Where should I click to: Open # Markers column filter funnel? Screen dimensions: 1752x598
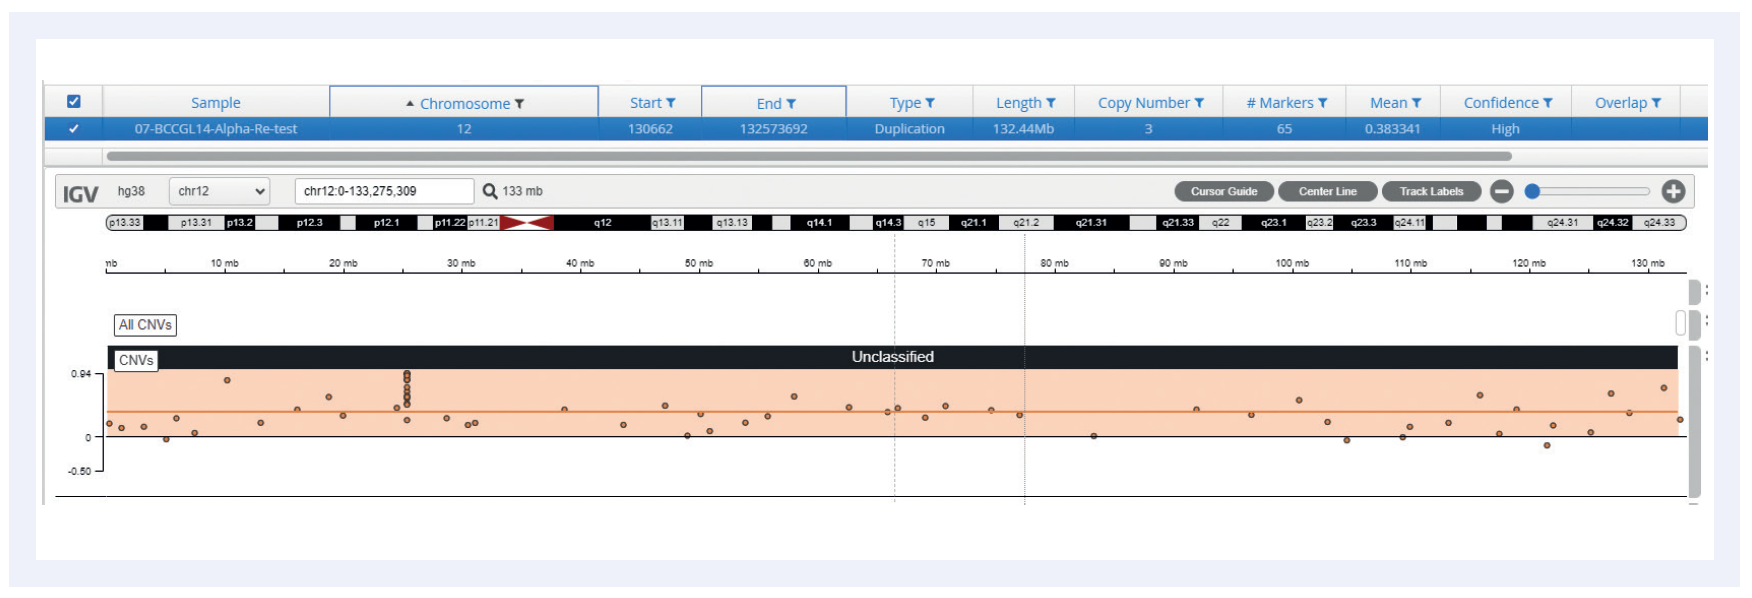1322,103
